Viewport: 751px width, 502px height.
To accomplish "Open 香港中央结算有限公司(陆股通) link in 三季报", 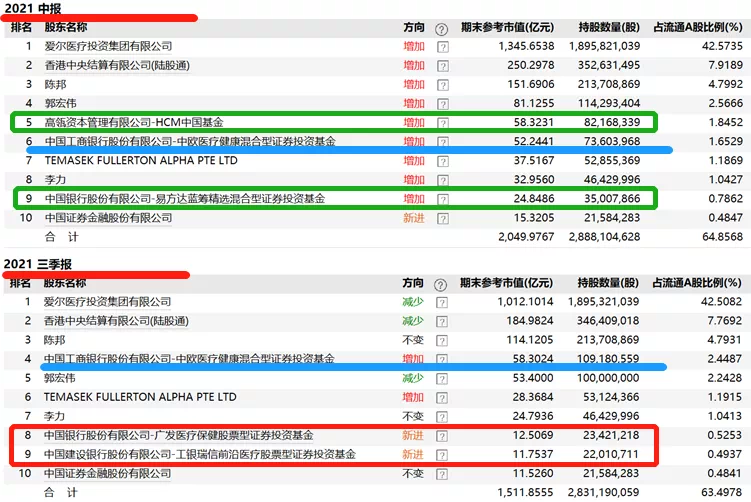I will click(x=116, y=321).
